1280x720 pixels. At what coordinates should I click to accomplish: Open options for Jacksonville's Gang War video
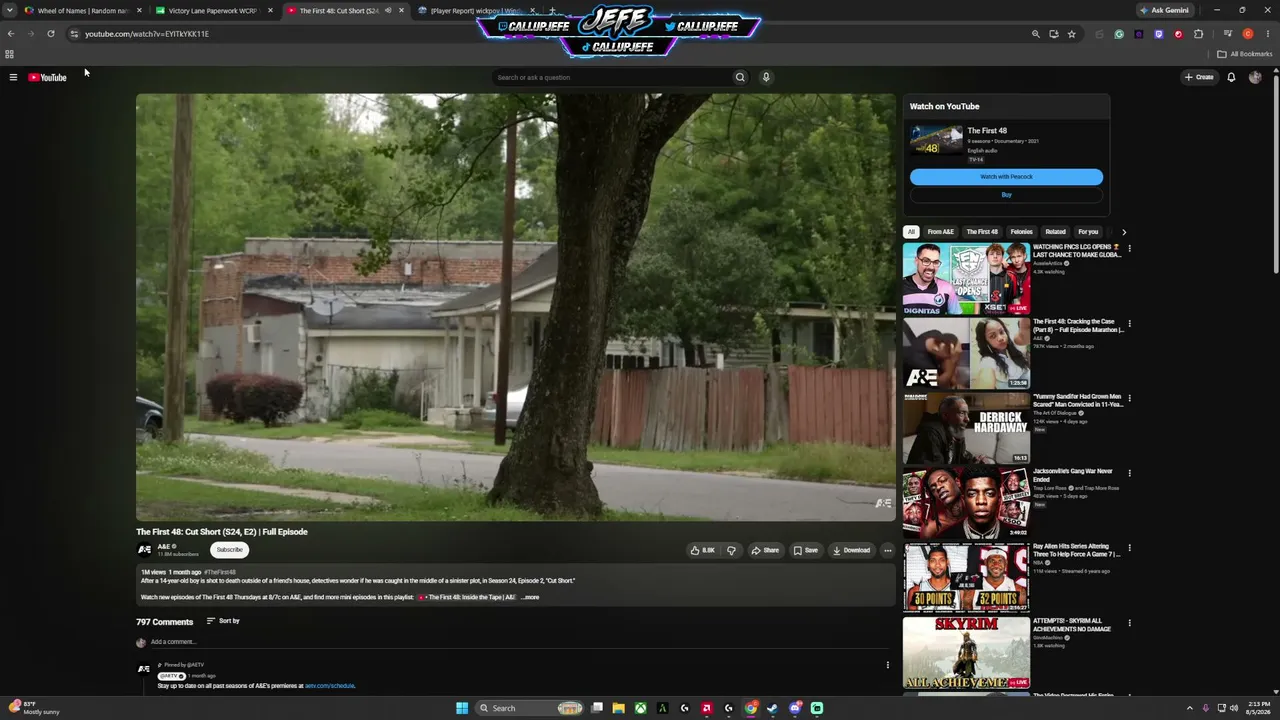1129,473
